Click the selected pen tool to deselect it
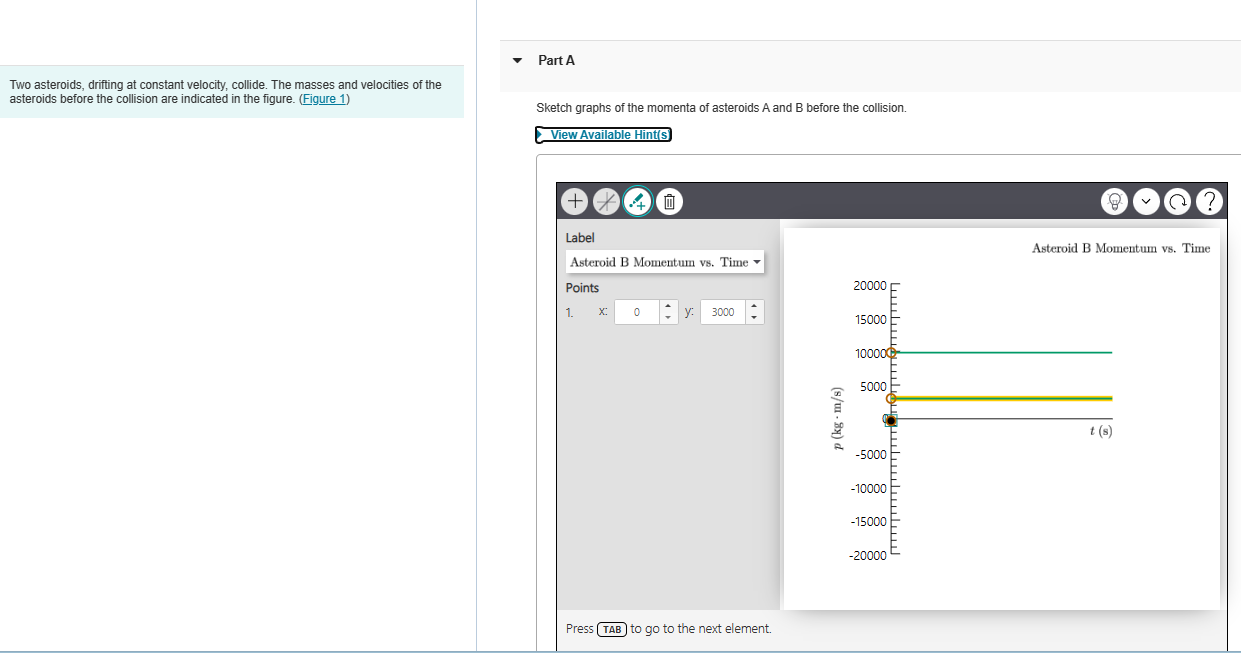The image size is (1241, 653). [637, 201]
